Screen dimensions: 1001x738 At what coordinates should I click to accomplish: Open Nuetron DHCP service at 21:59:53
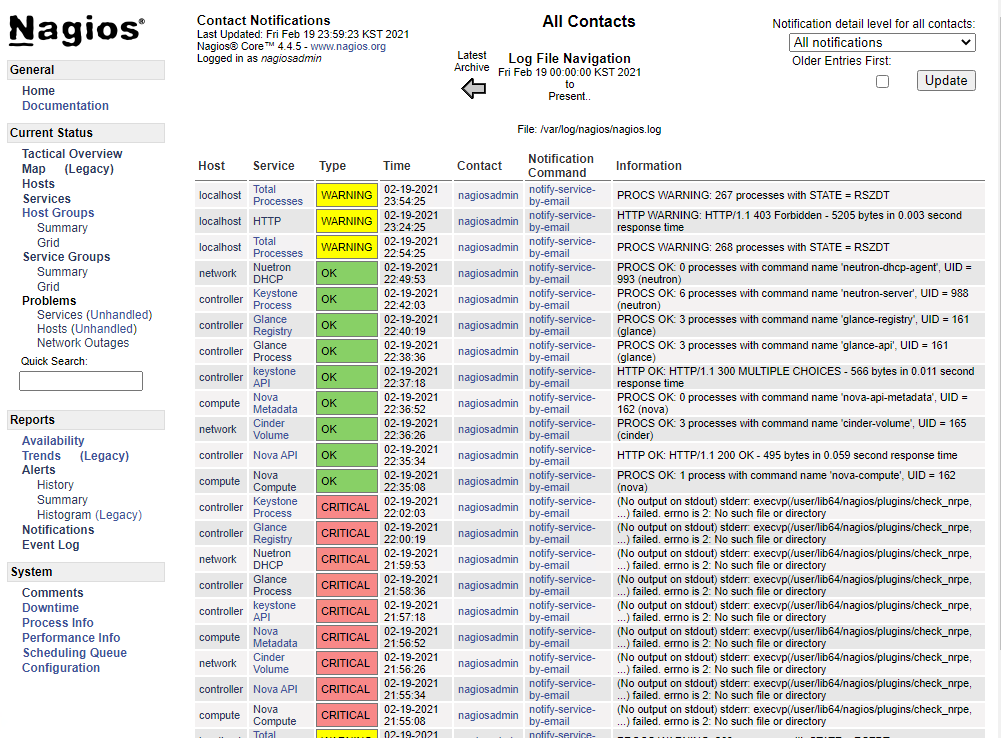(x=272, y=559)
